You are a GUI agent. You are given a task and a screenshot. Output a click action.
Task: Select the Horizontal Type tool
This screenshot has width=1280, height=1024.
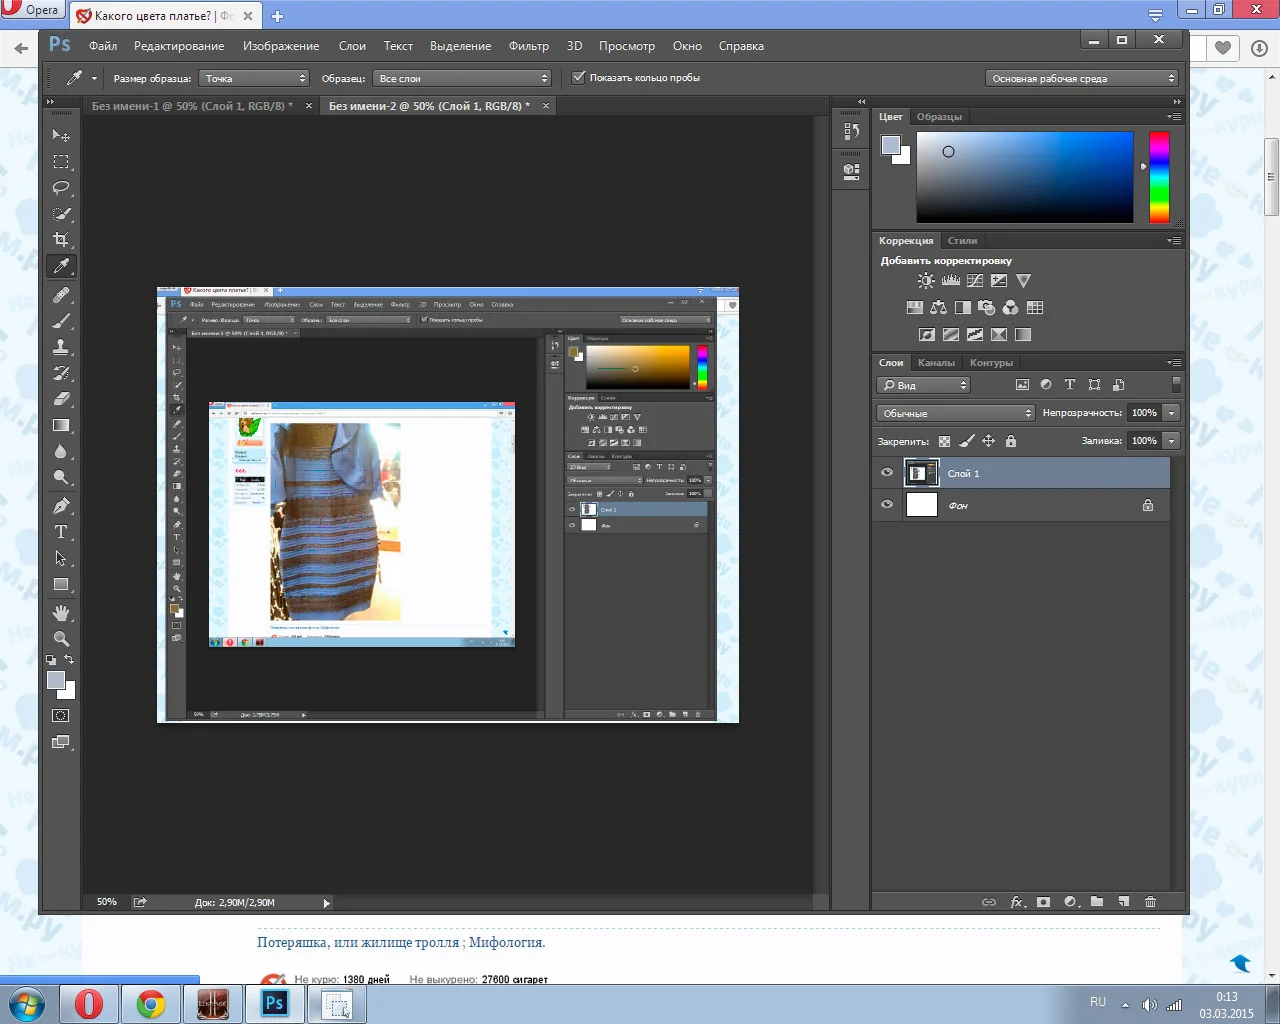tap(61, 532)
